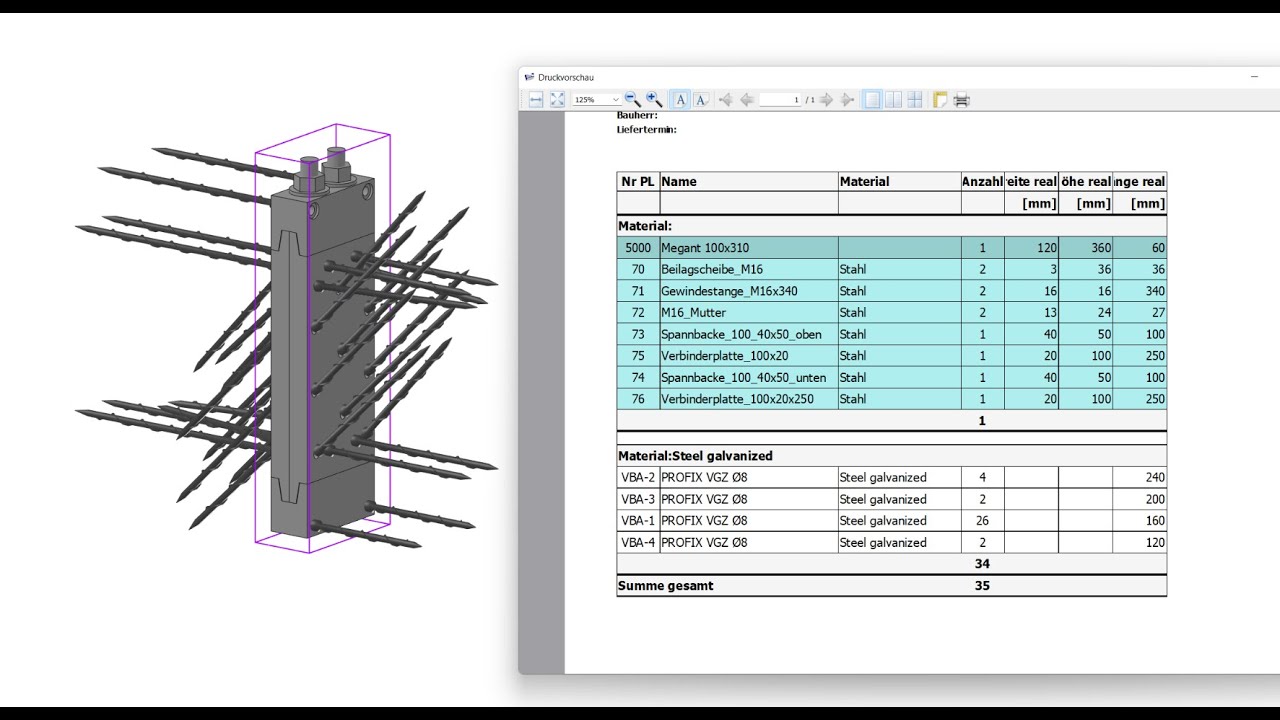Screen dimensions: 1280x720
Task: Open the 125% zoom level dropdown
Action: click(x=597, y=100)
